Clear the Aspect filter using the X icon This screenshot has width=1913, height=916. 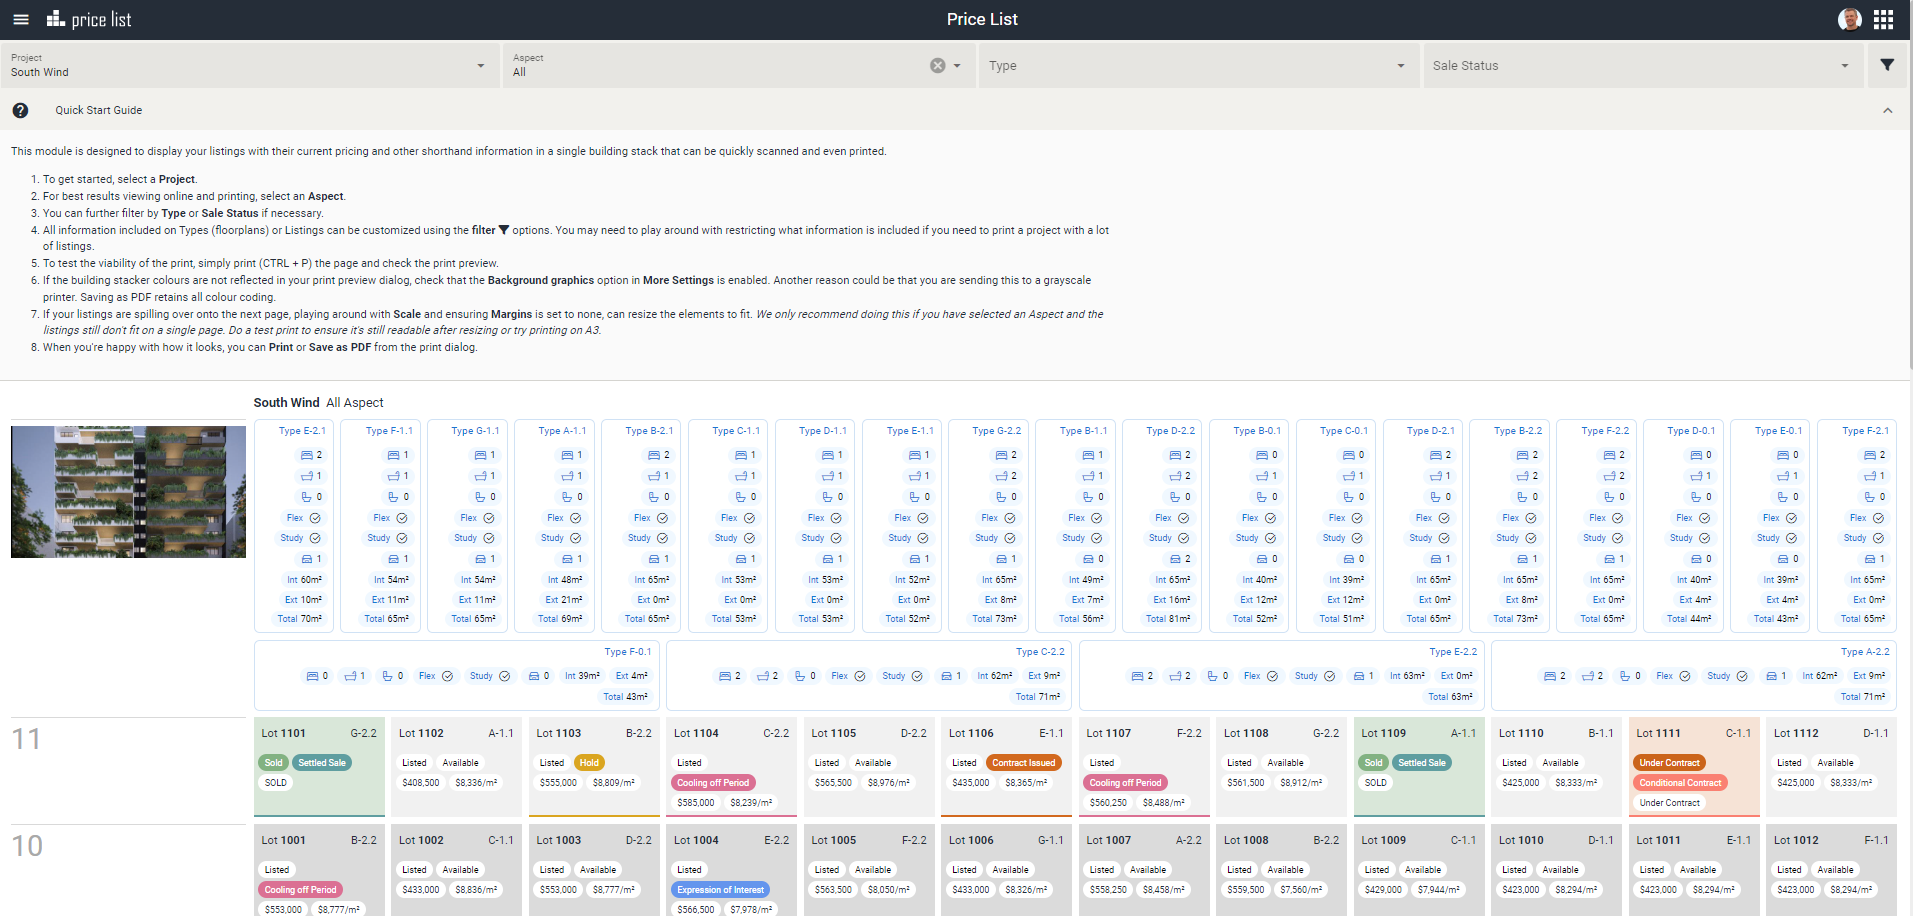[936, 65]
